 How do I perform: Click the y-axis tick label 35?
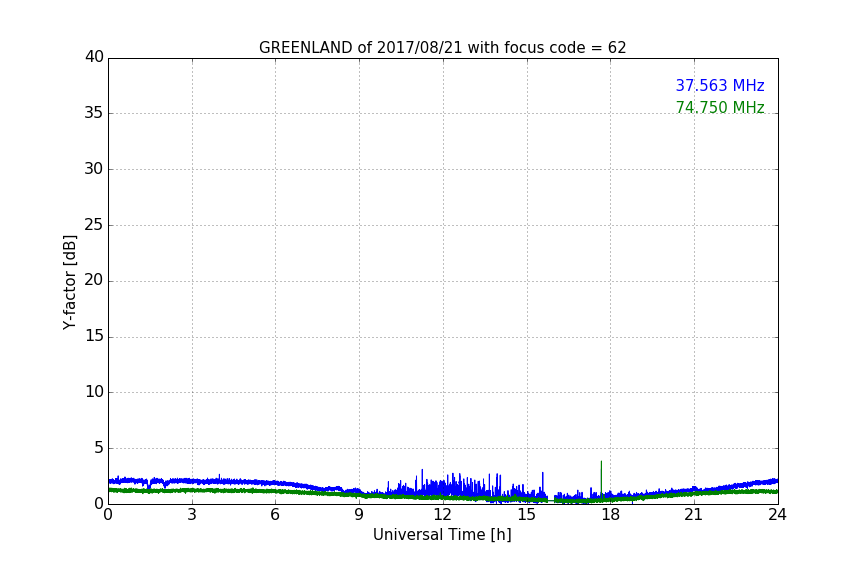(94, 113)
